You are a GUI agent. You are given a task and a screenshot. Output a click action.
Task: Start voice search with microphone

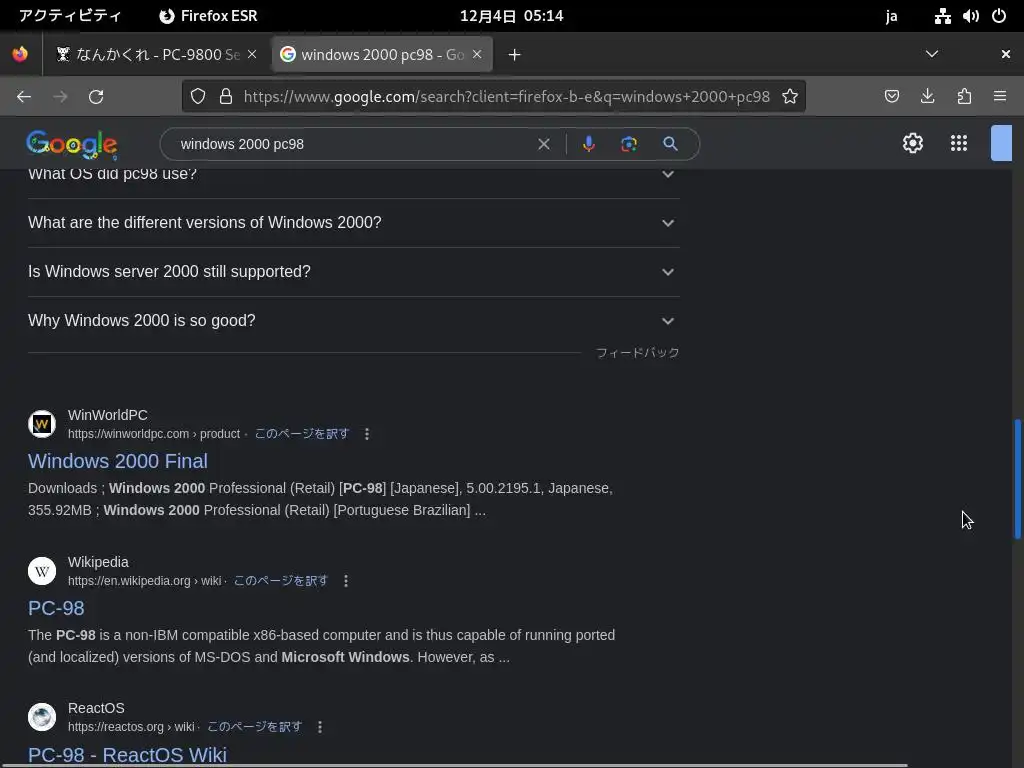pos(588,144)
